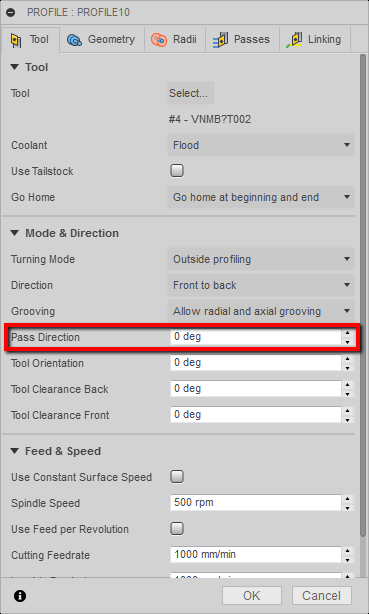369x614 pixels.
Task: Collapse the Mode & Direction section
Action: 15,233
